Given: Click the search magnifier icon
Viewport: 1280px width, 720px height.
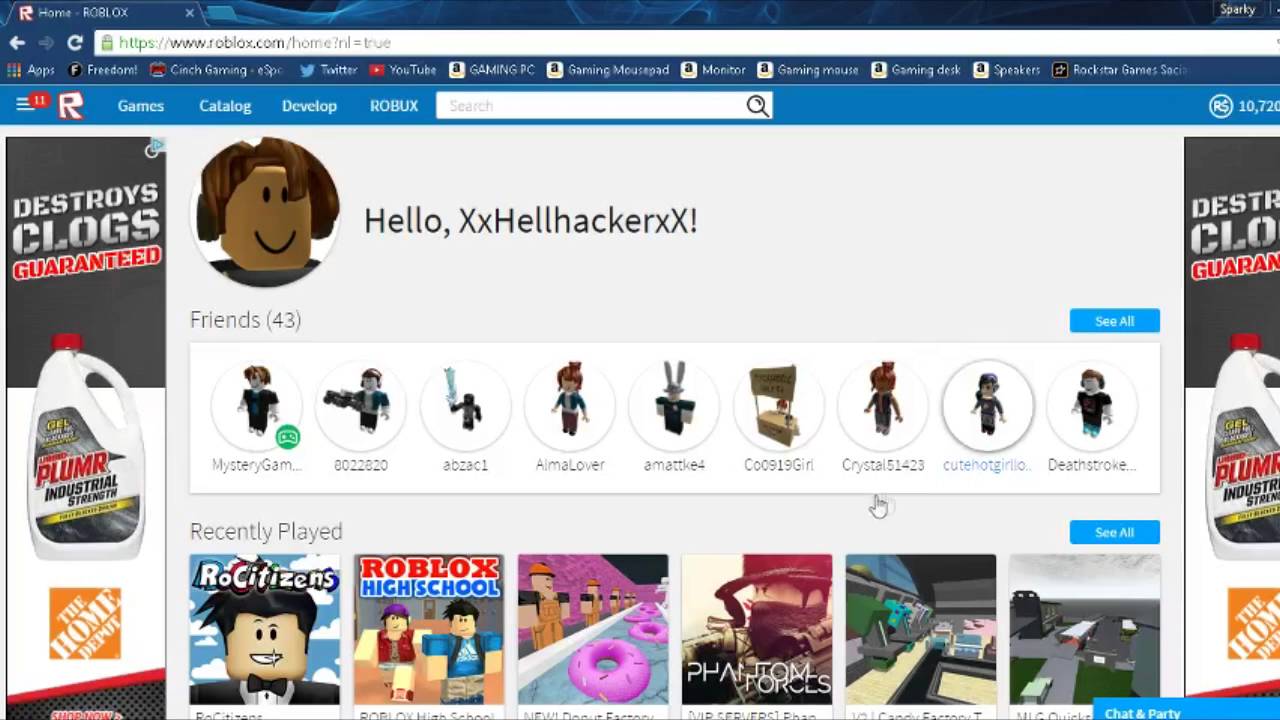Looking at the screenshot, I should click(x=757, y=105).
